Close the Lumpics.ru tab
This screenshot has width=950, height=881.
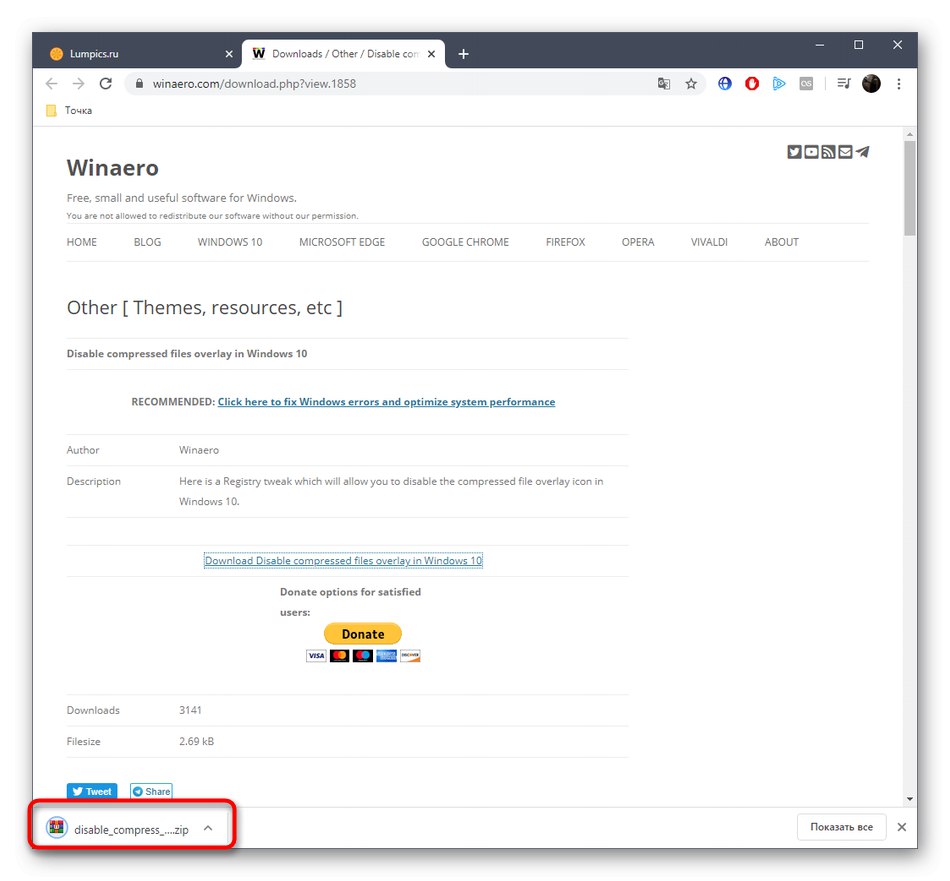pyautogui.click(x=229, y=54)
